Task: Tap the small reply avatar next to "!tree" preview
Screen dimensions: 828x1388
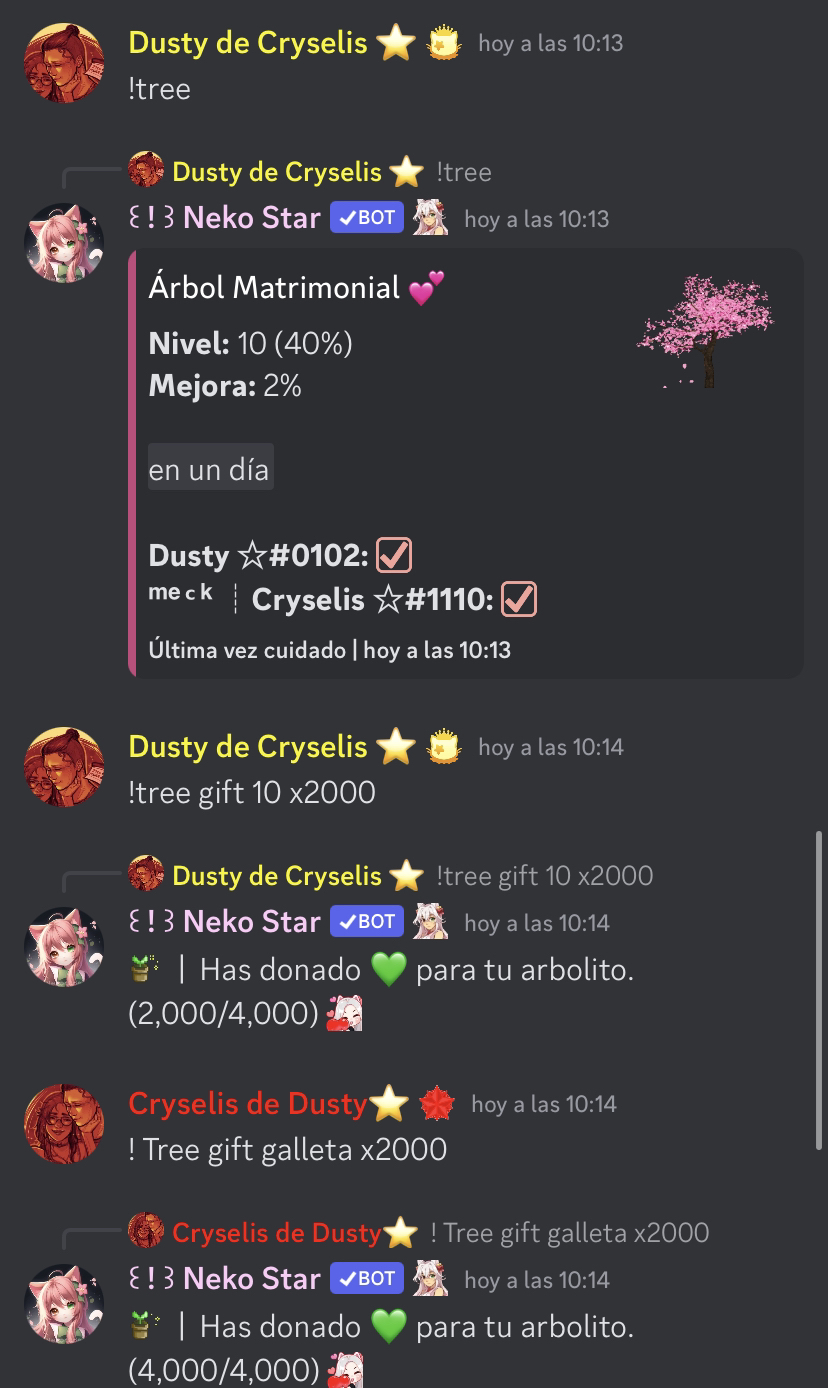Action: click(x=146, y=172)
